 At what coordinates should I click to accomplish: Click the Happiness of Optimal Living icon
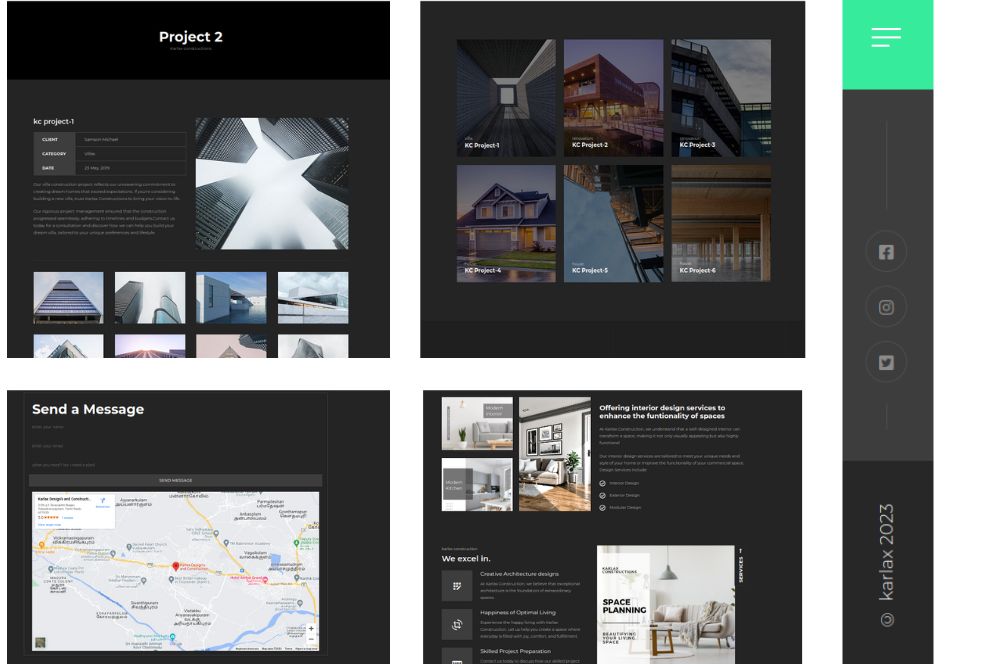click(x=457, y=624)
